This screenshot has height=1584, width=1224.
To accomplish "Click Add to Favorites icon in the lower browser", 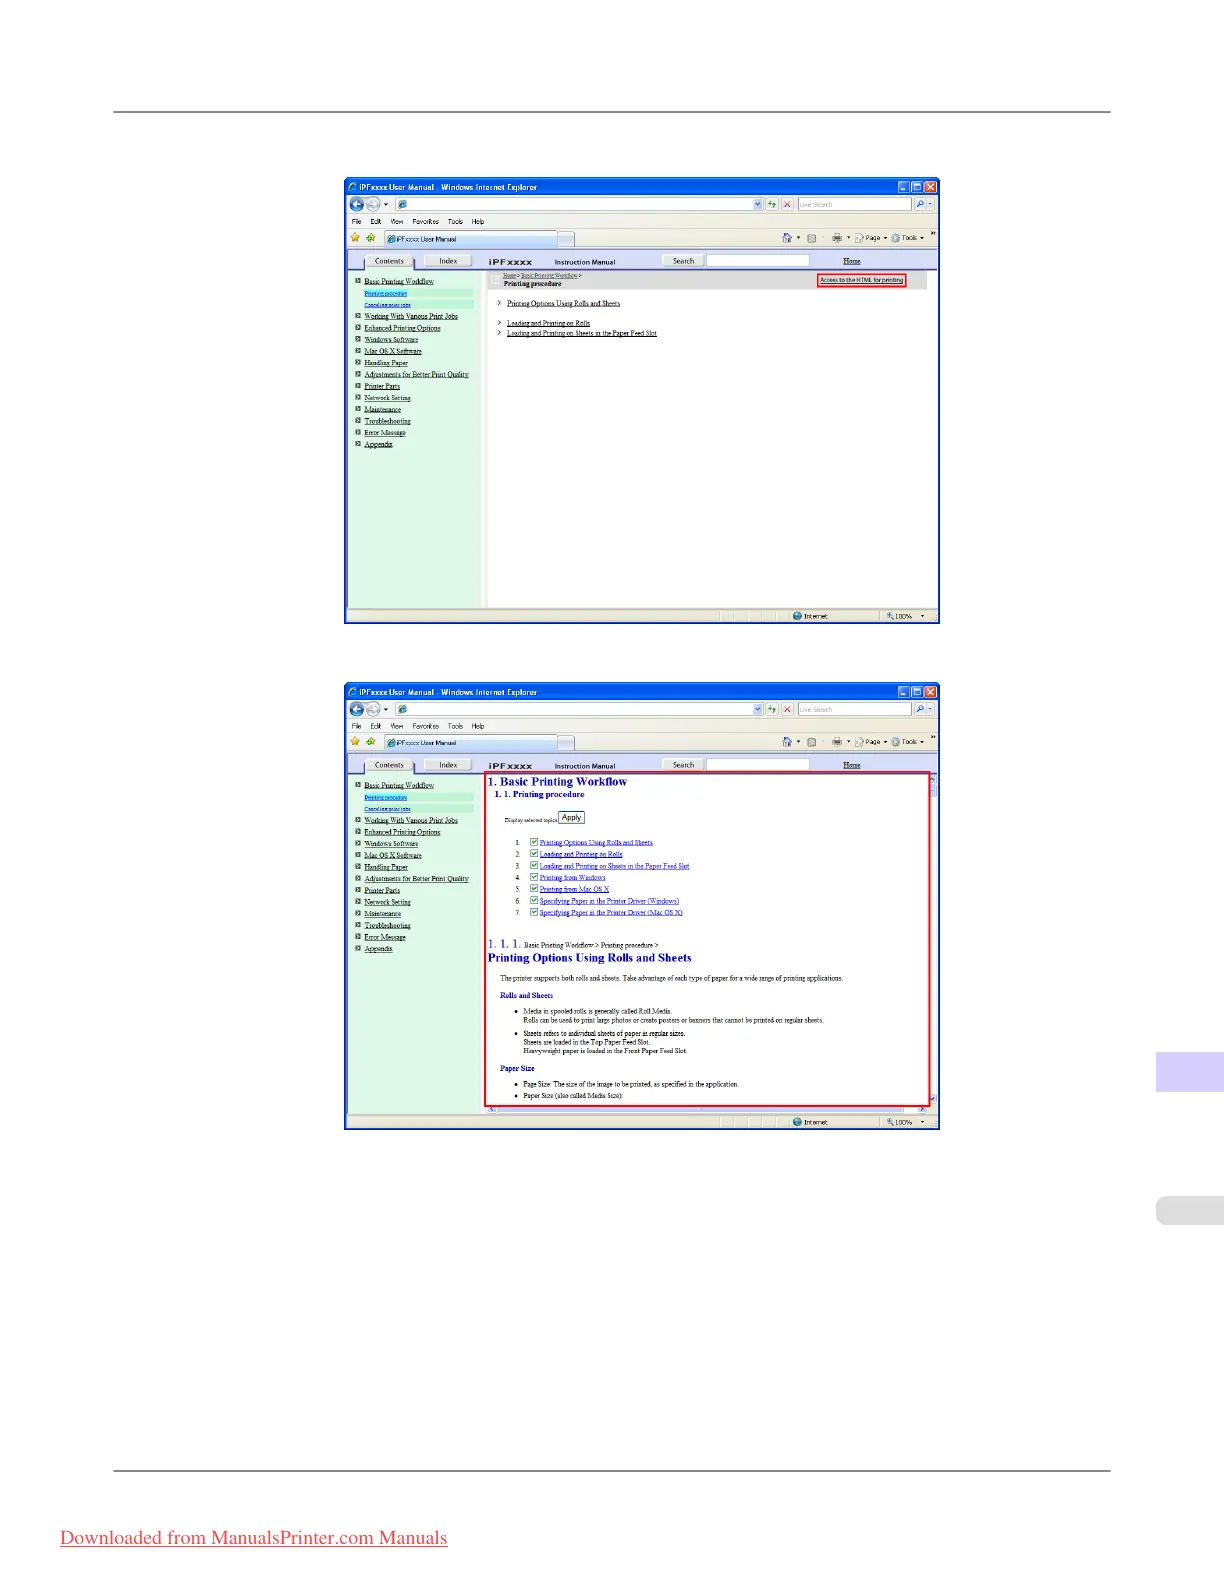I will [371, 742].
